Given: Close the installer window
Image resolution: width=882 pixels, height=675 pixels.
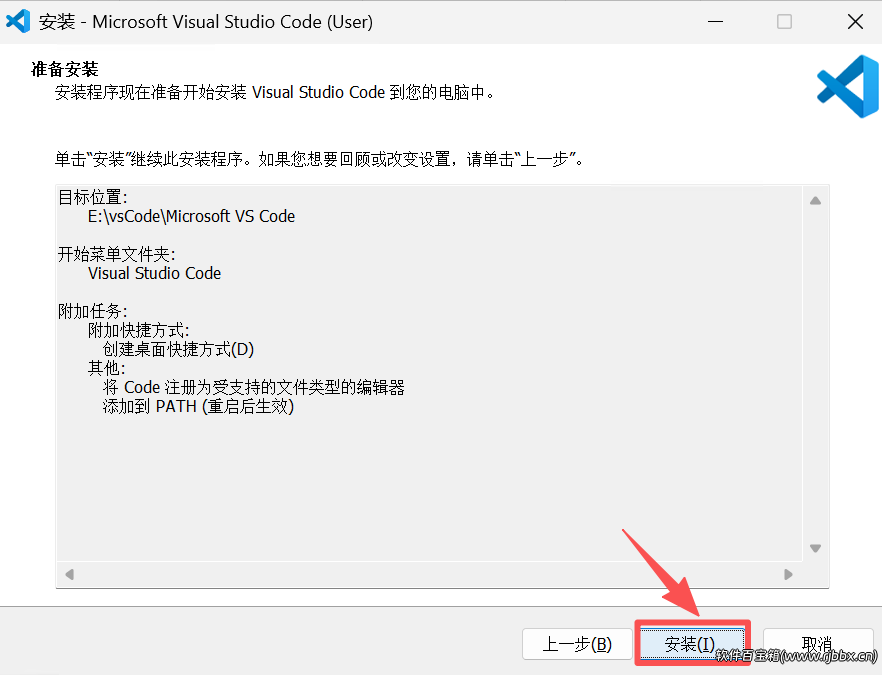Looking at the screenshot, I should pyautogui.click(x=855, y=21).
